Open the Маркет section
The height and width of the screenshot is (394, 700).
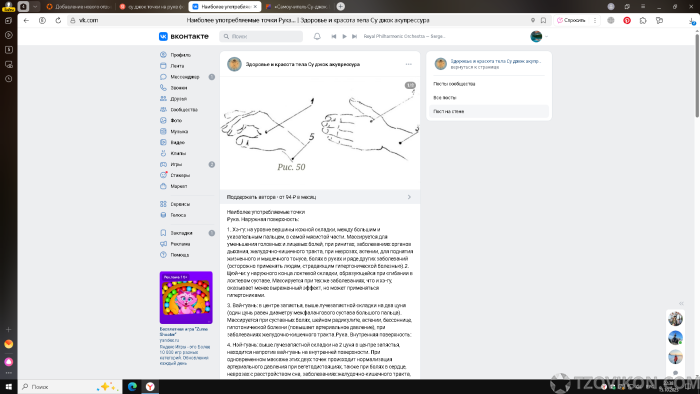[179, 186]
